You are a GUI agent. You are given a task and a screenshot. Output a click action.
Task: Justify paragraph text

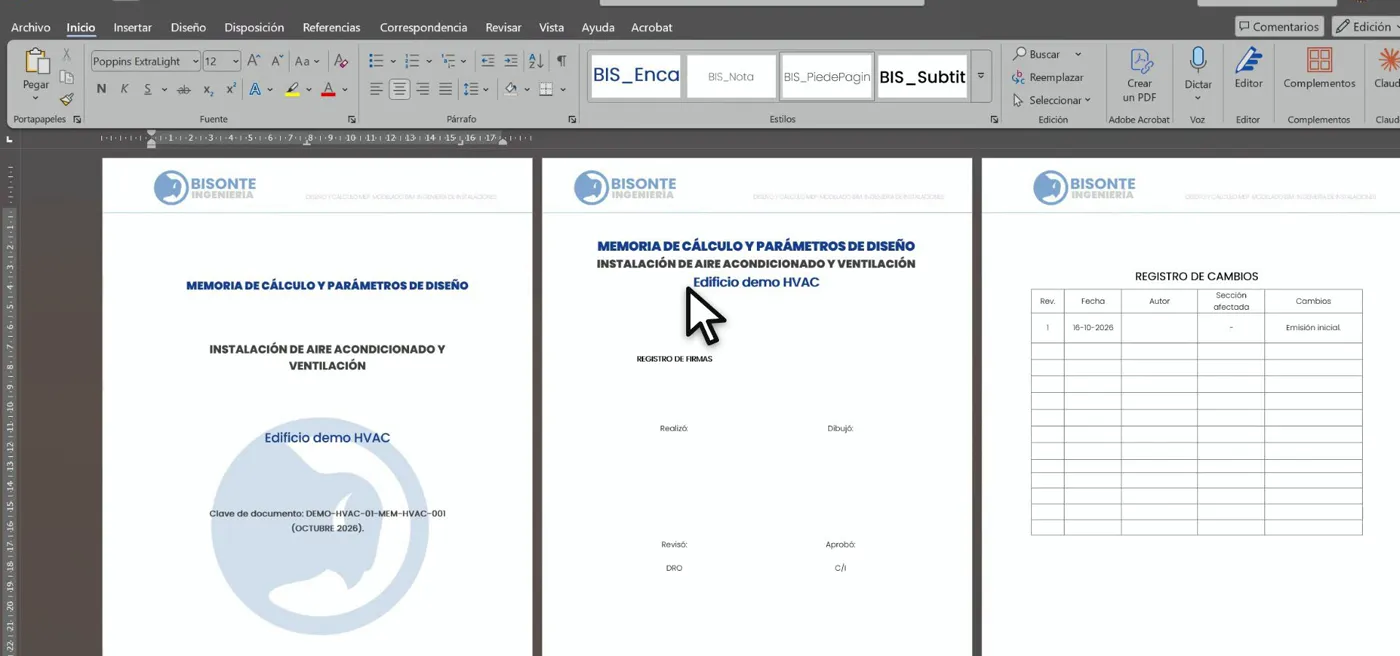pos(445,89)
